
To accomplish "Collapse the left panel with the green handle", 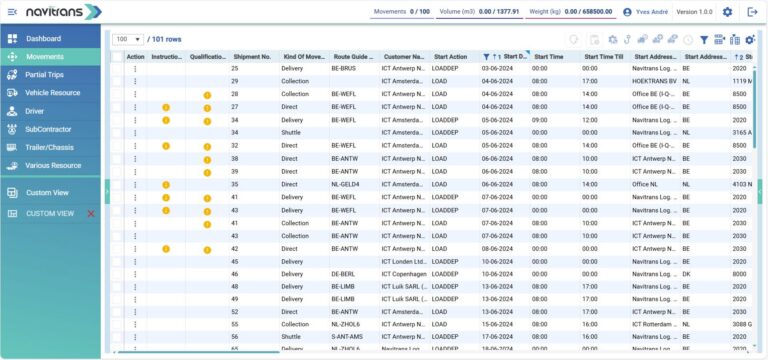I will click(x=107, y=192).
